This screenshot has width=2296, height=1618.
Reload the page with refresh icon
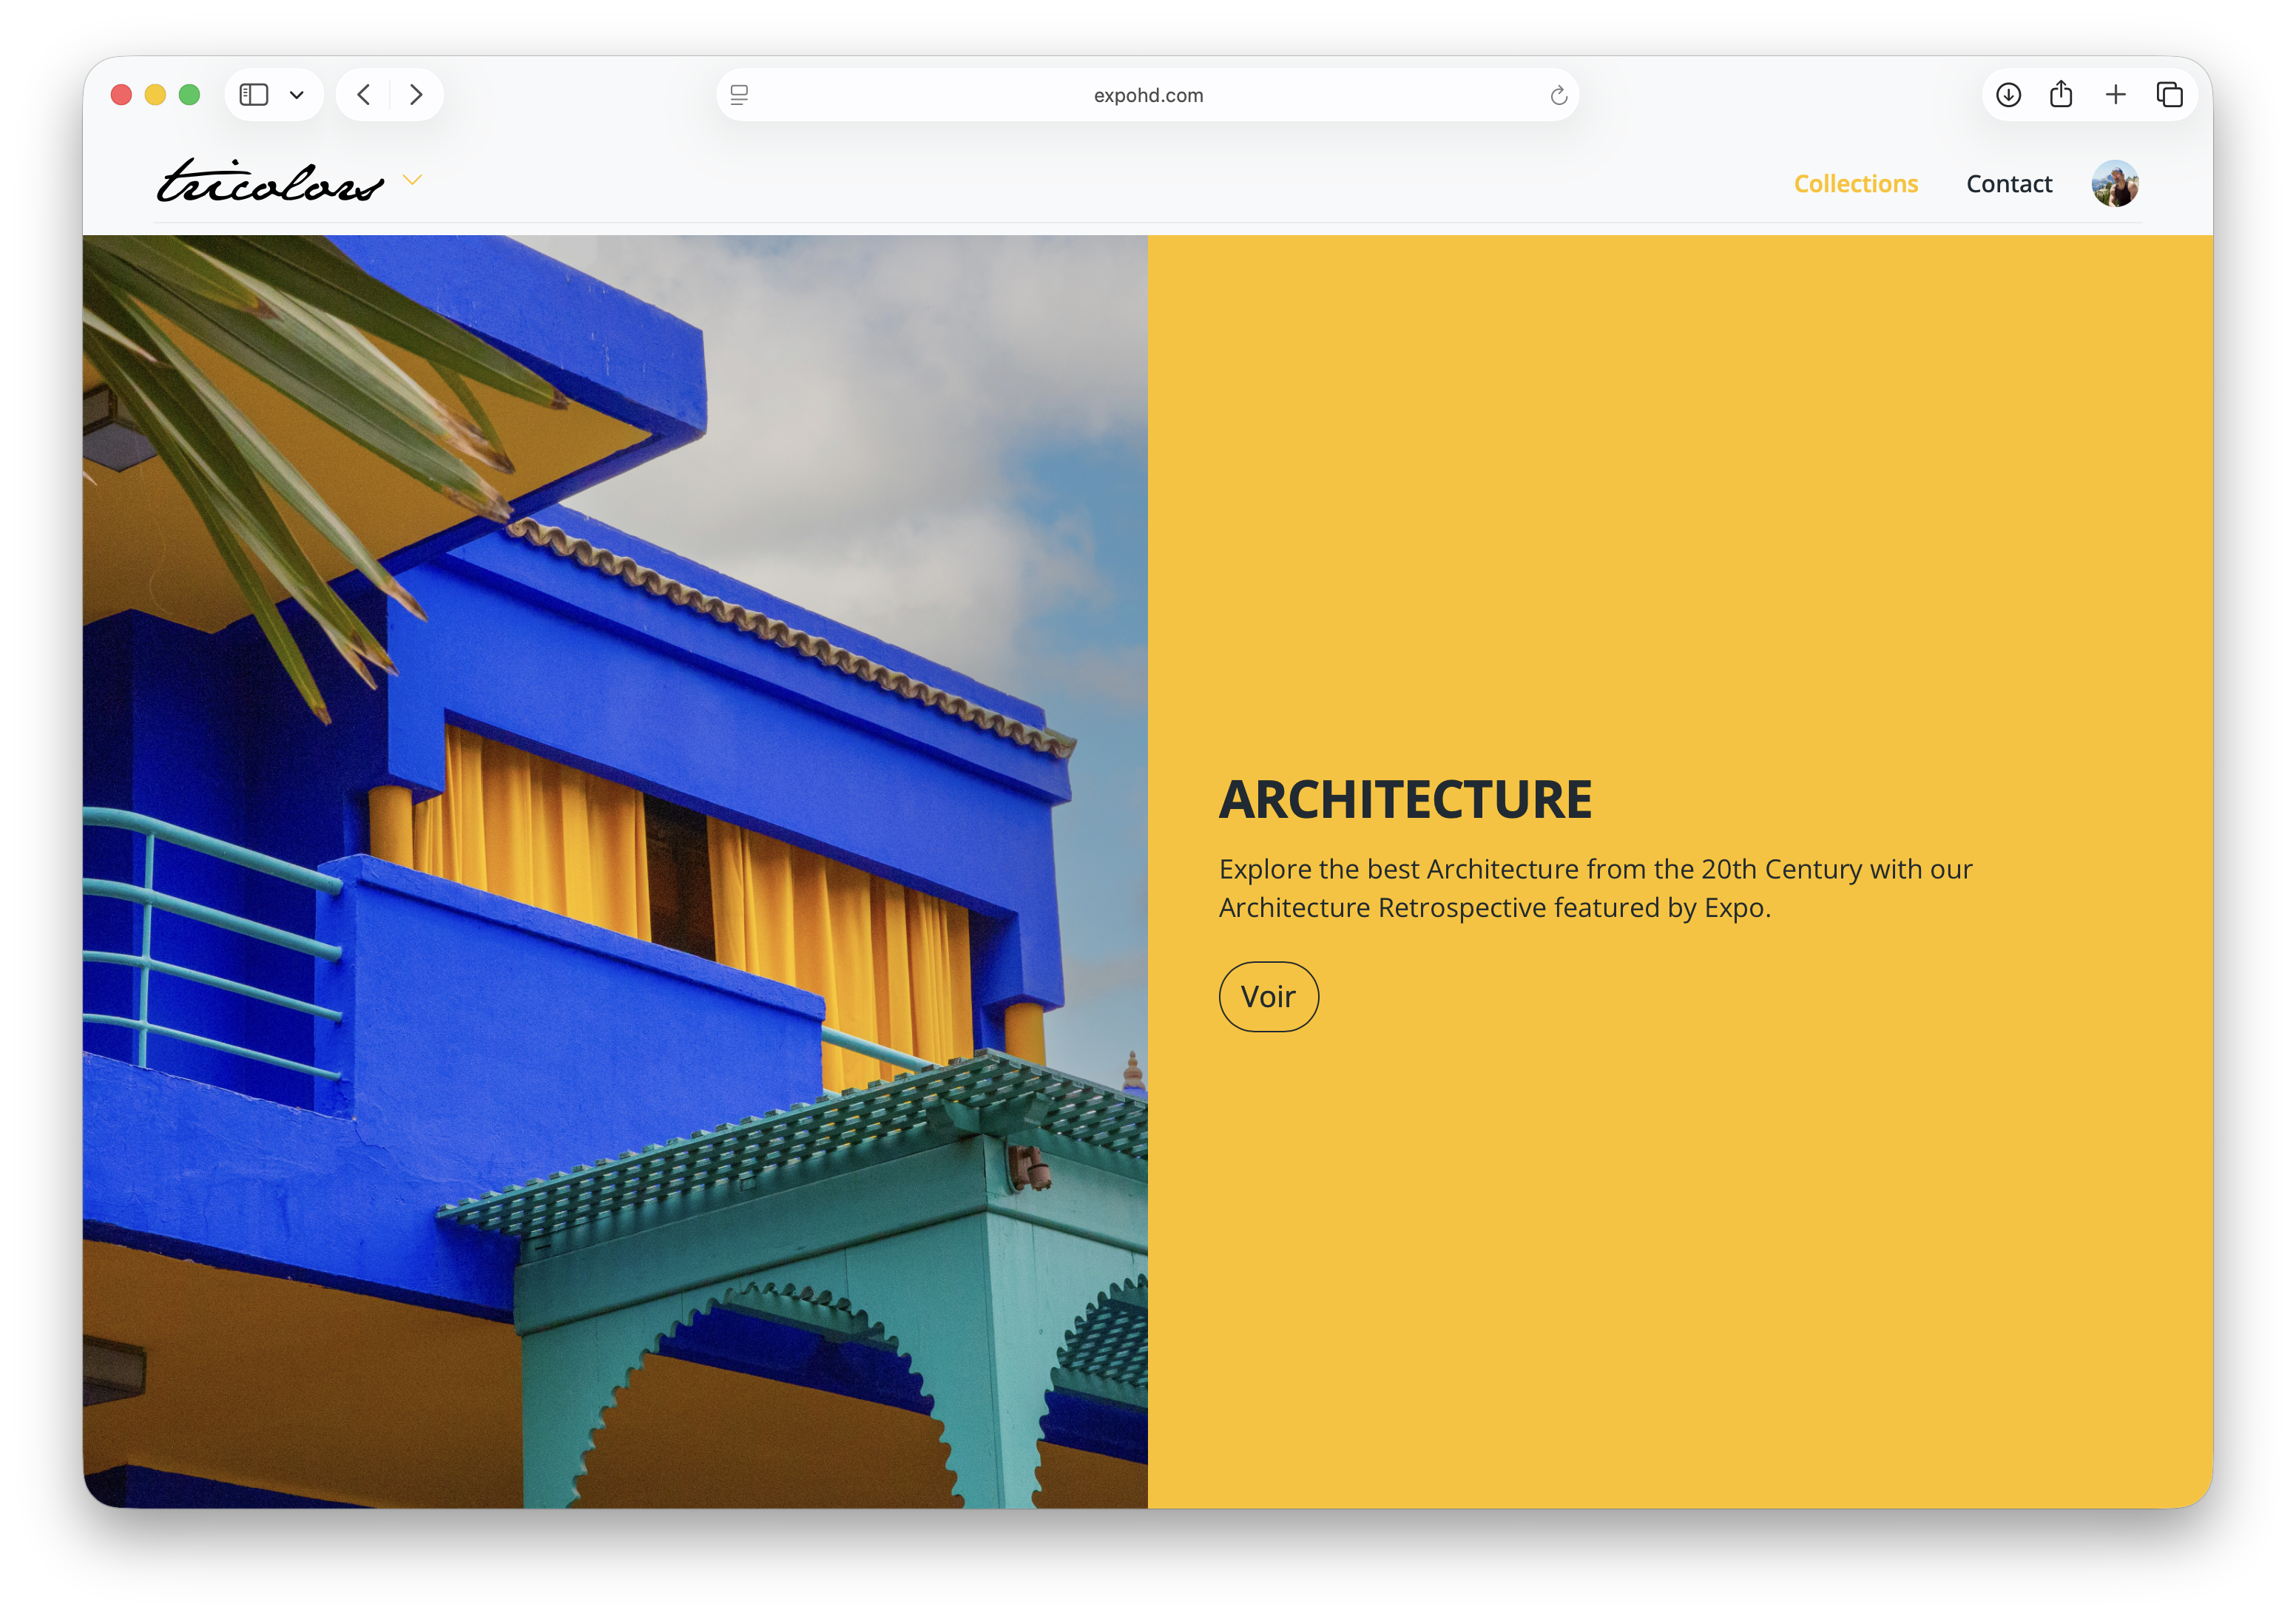[x=1558, y=95]
